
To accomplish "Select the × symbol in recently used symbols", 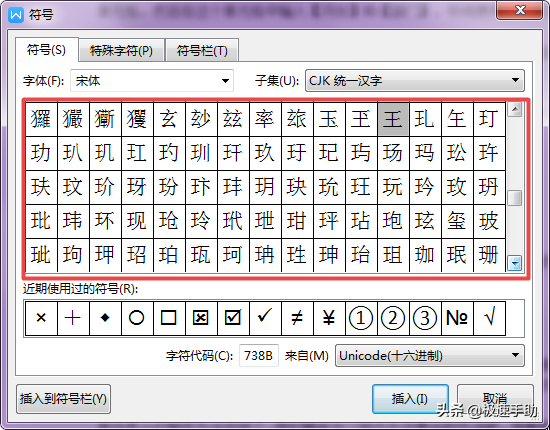I will [x=41, y=318].
